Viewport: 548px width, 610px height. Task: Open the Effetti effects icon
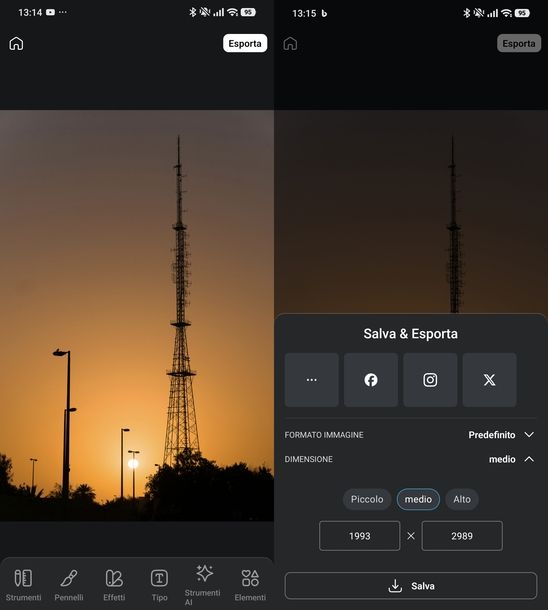tap(114, 578)
